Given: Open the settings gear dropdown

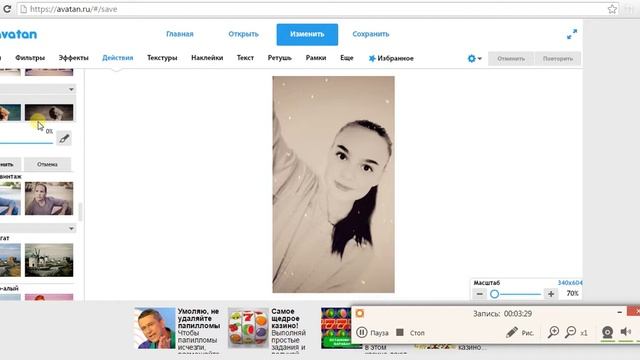Looking at the screenshot, I should [x=474, y=58].
